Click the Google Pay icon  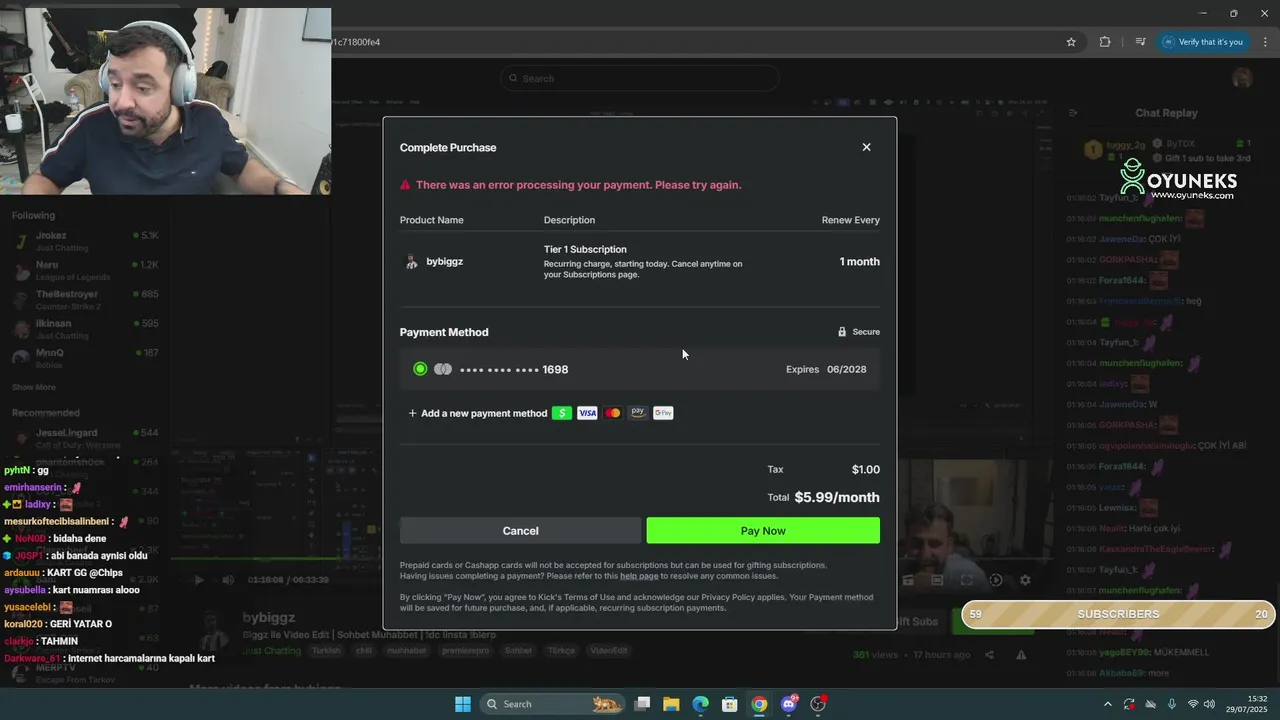(x=663, y=413)
